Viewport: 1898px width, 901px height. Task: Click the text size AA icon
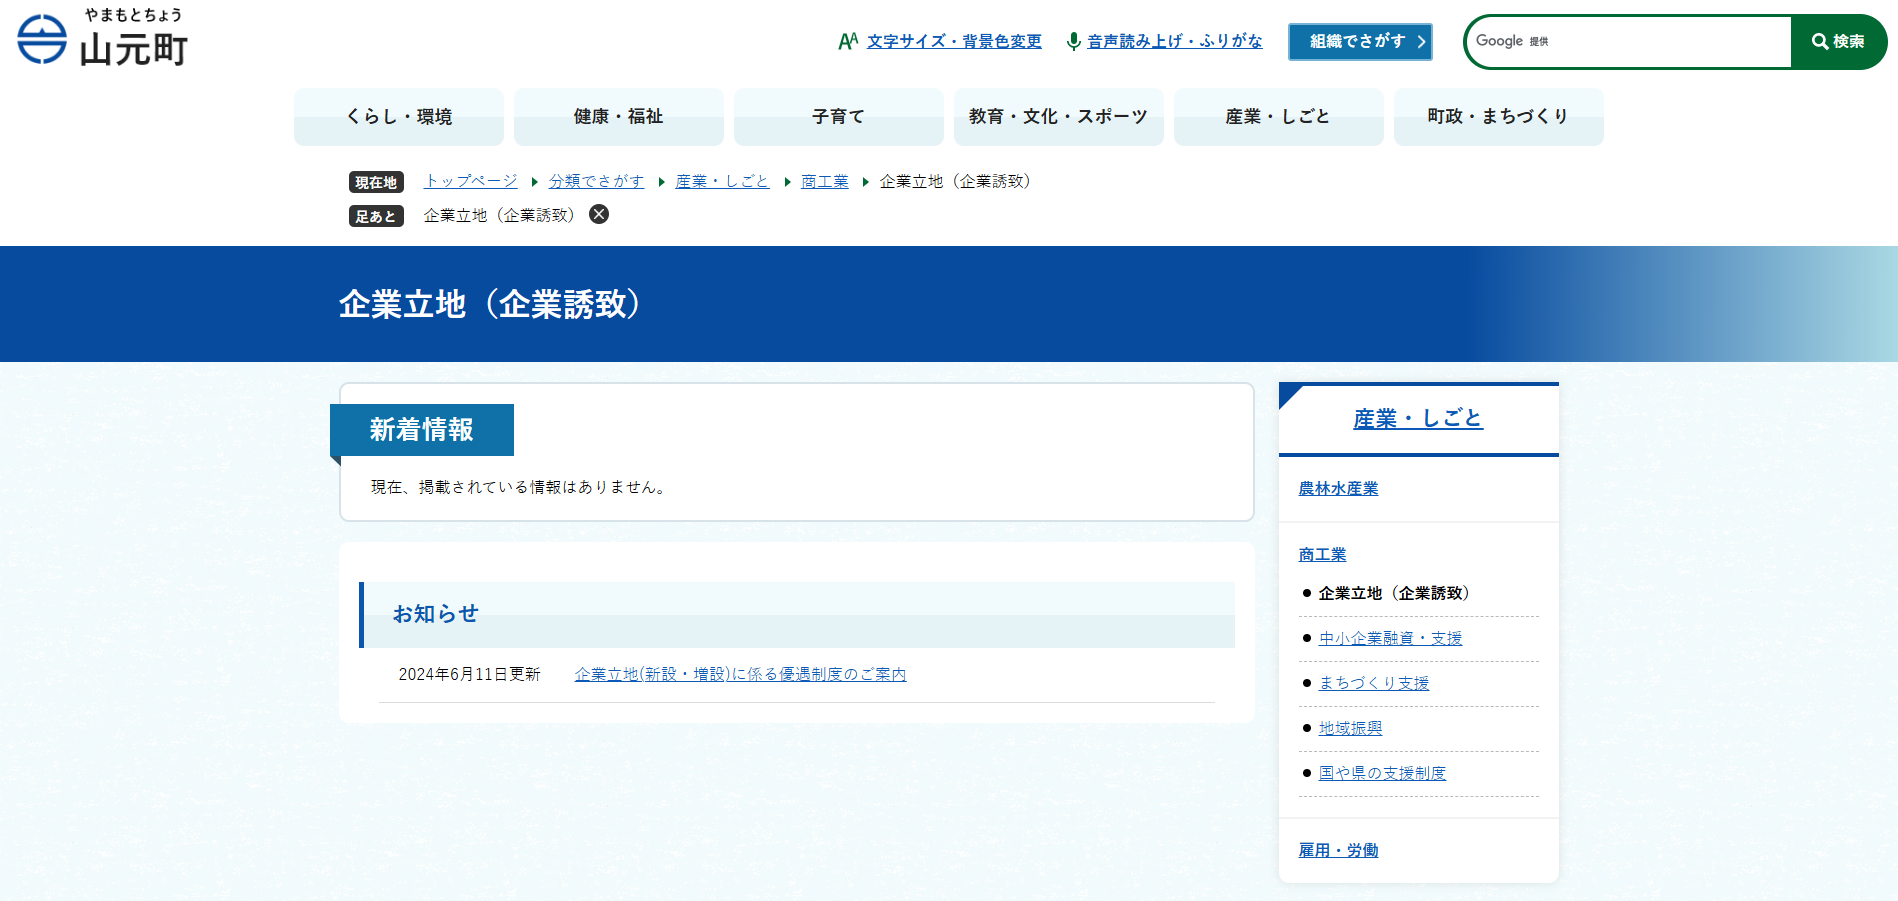[848, 41]
